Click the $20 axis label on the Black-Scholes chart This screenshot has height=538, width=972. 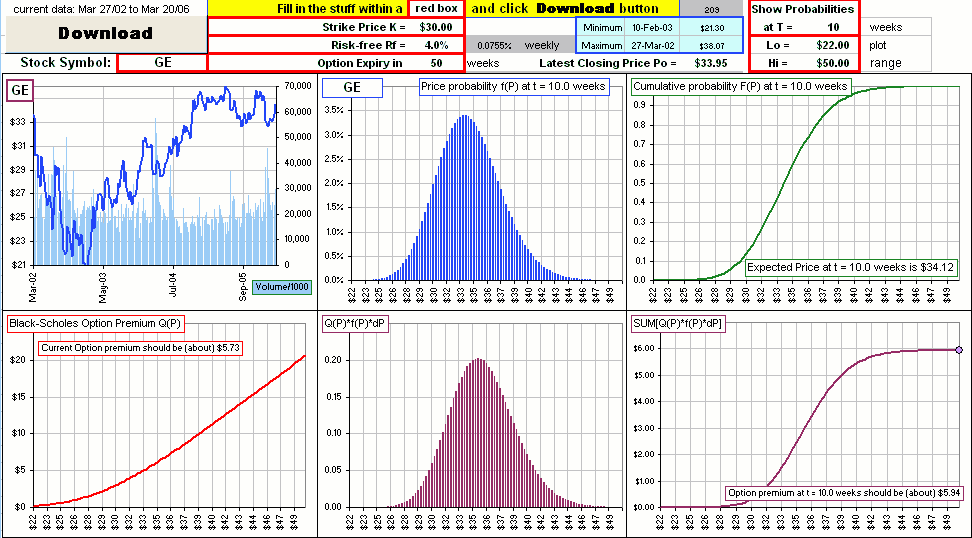click(x=17, y=359)
